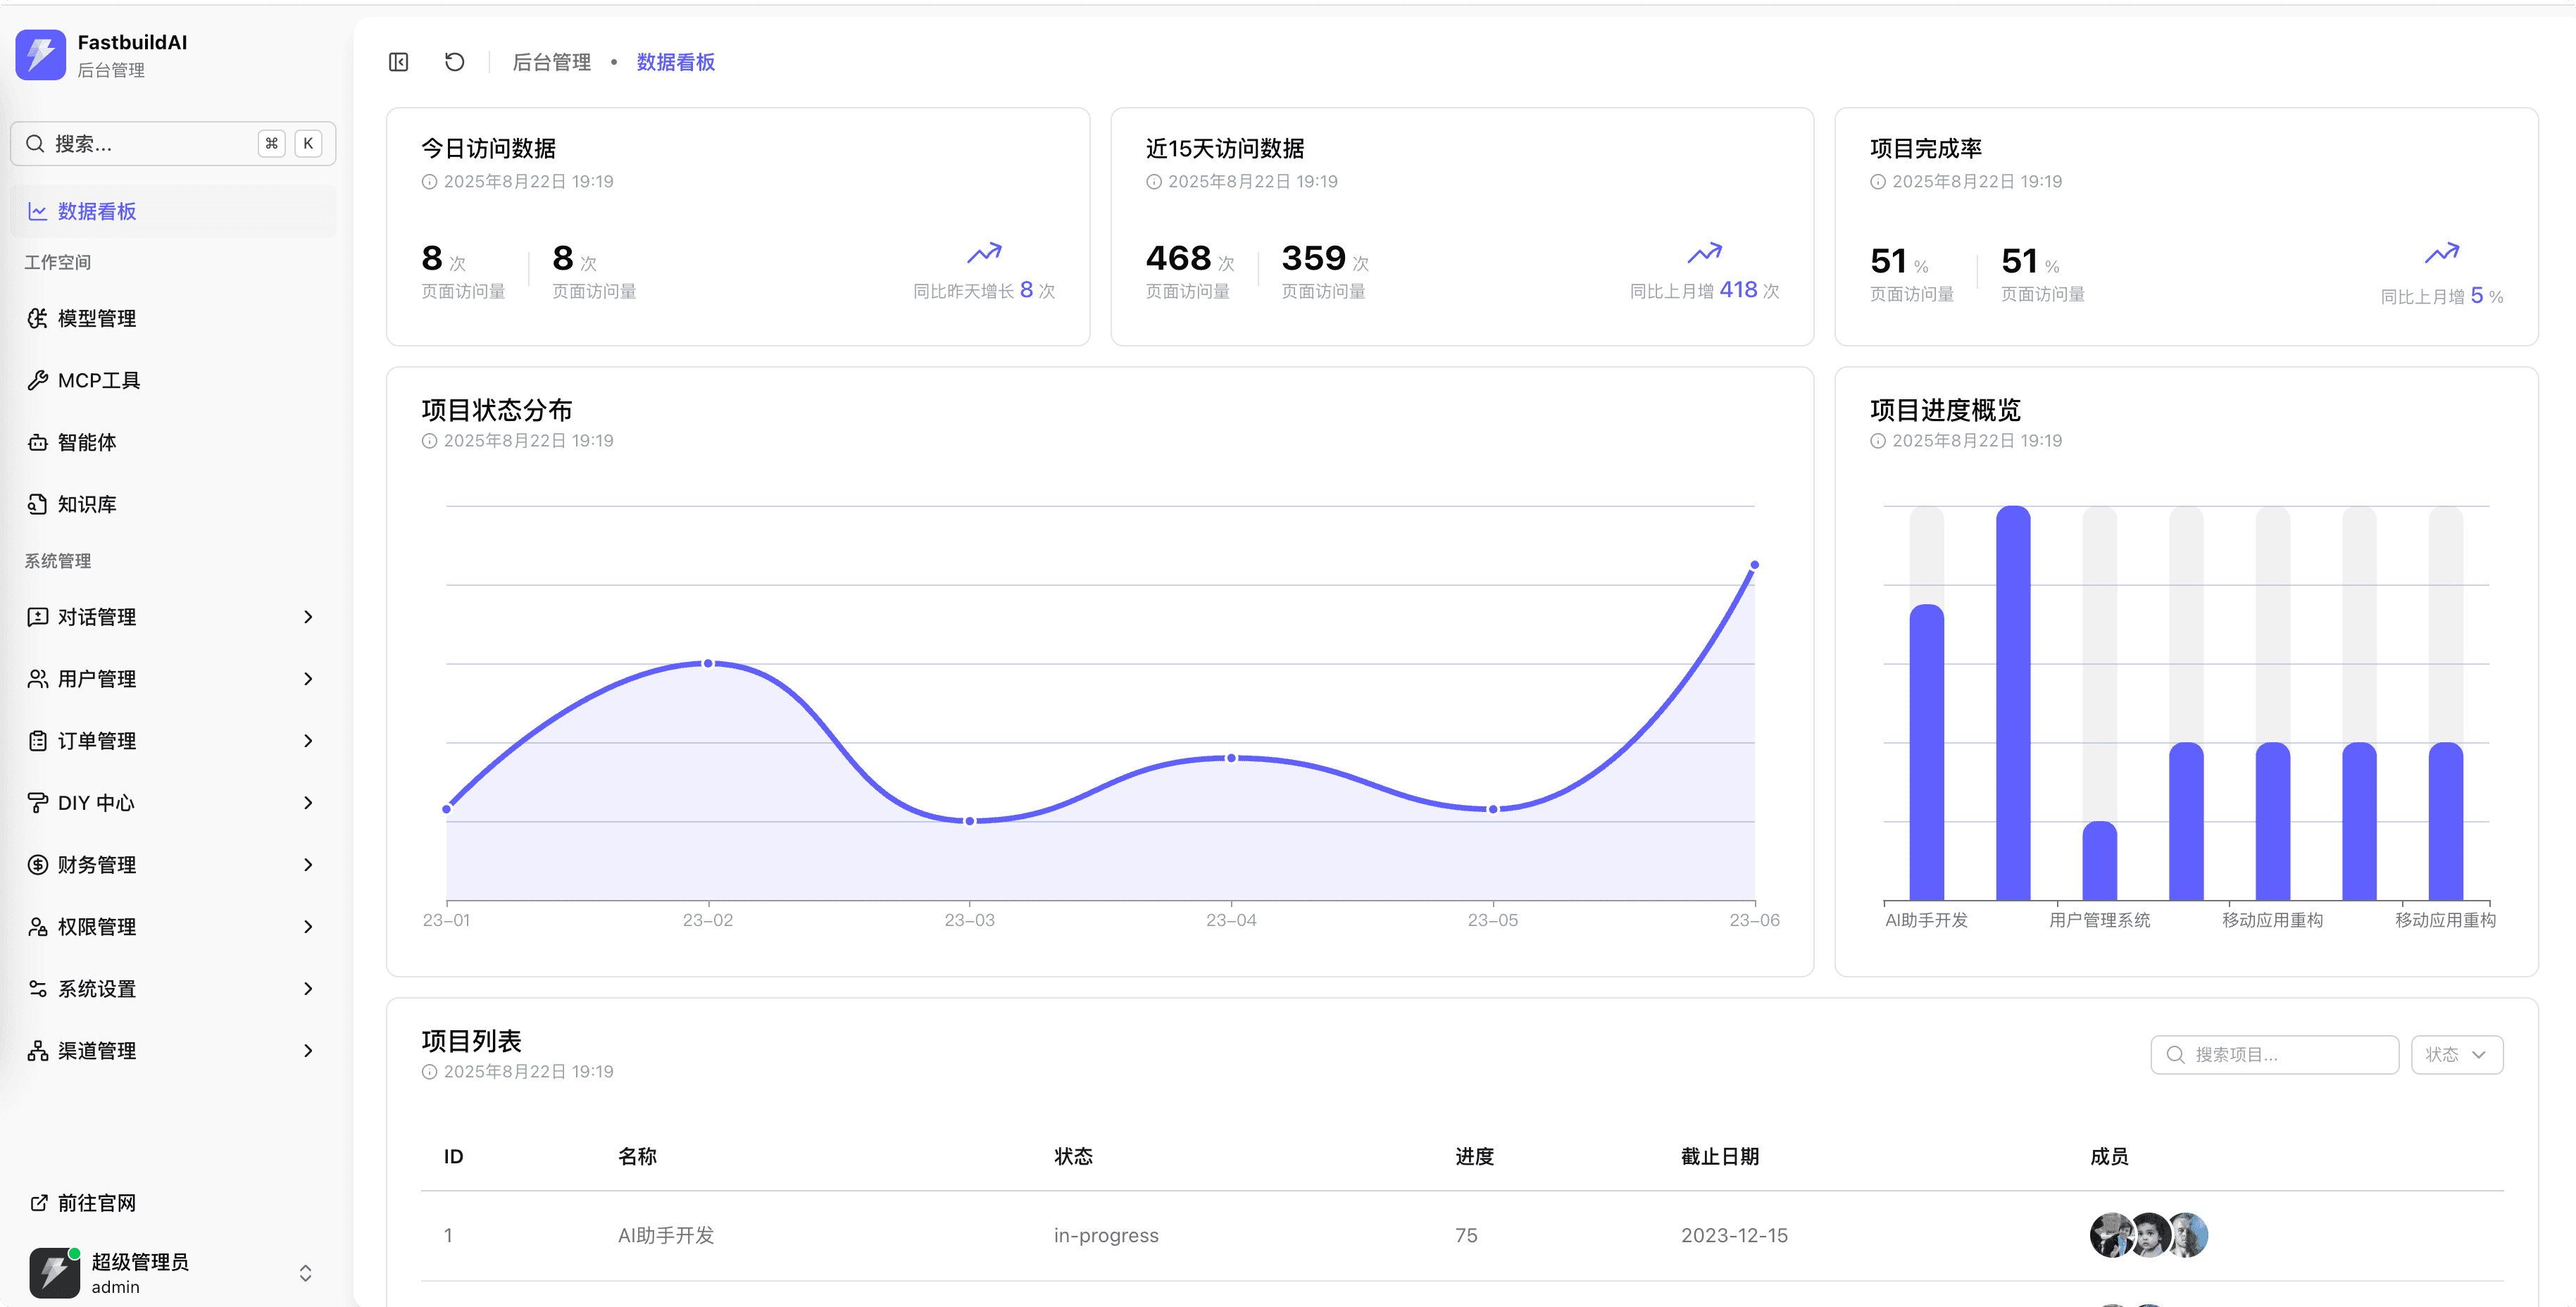
Task: Select 数据看板 in the sidebar
Action: click(x=96, y=211)
